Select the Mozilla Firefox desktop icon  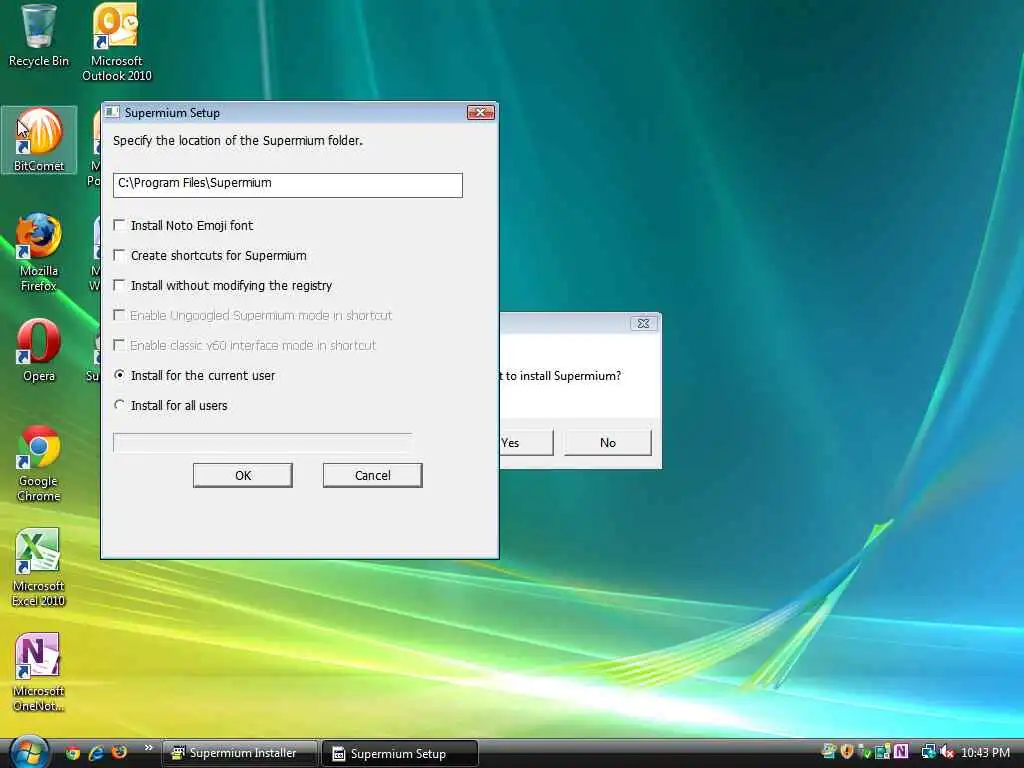[39, 252]
